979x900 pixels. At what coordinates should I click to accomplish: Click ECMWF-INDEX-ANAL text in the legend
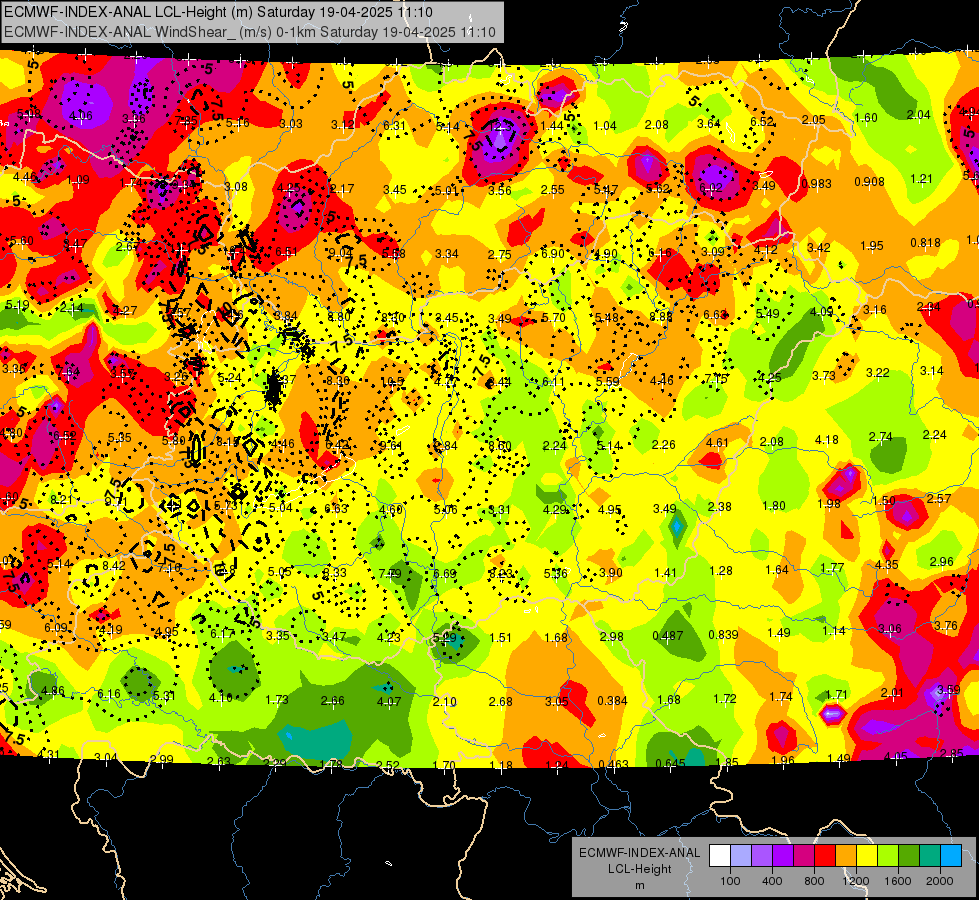(x=639, y=853)
